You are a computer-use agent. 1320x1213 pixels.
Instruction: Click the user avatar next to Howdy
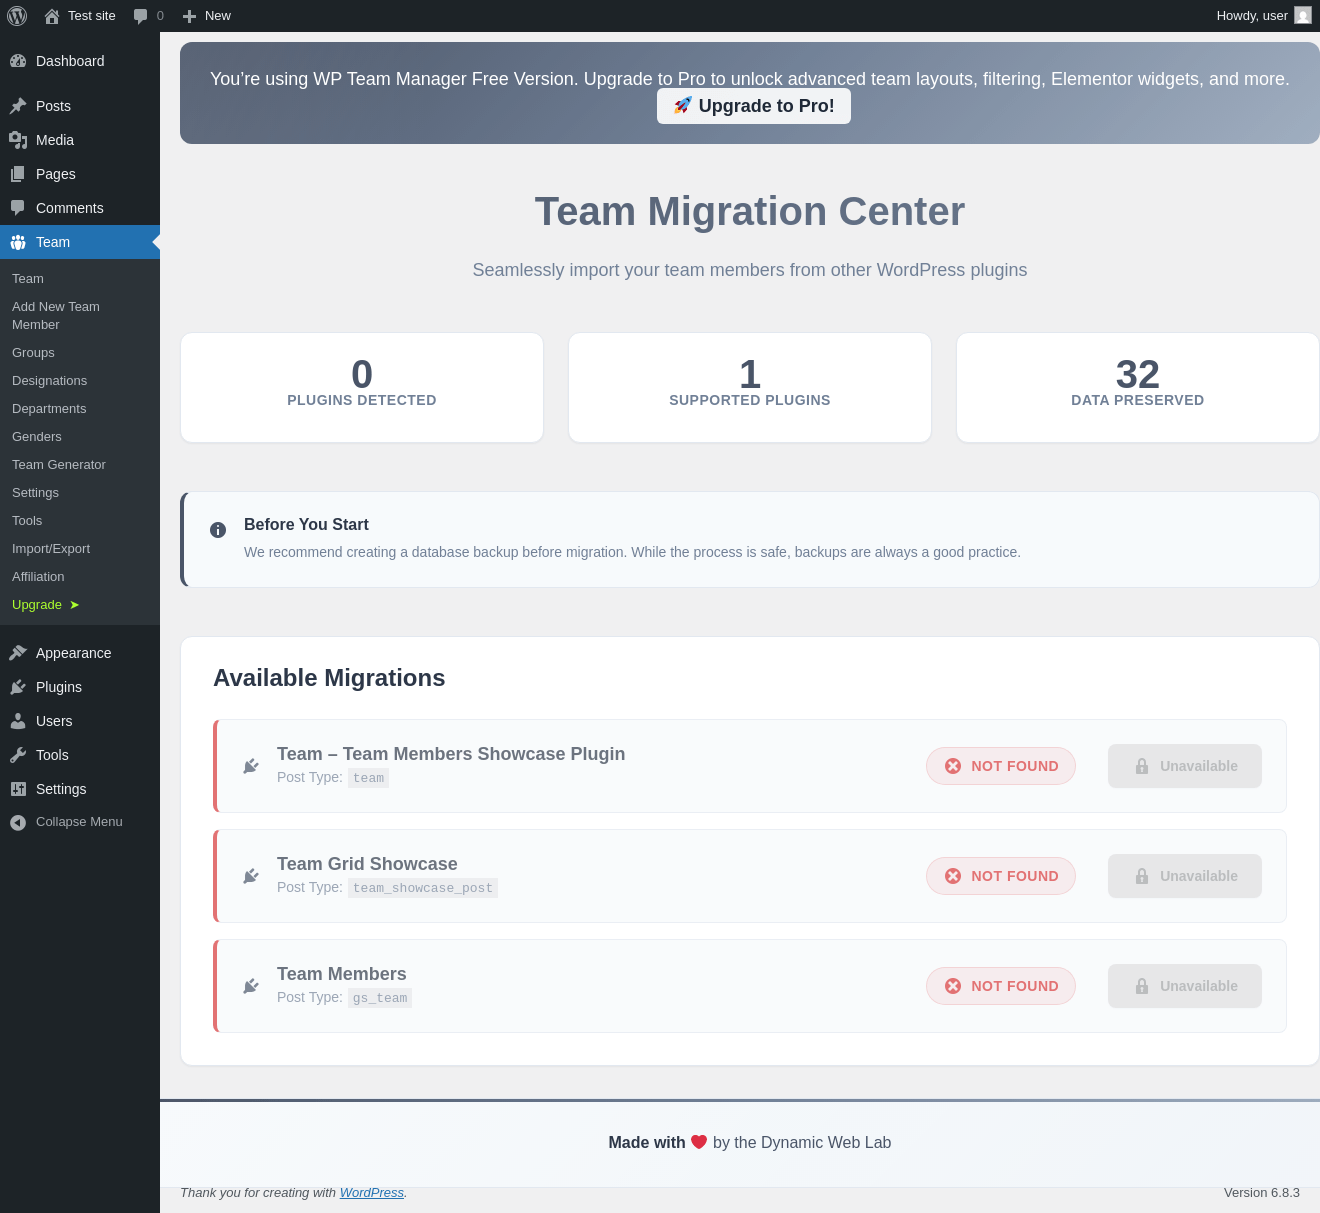(x=1303, y=16)
